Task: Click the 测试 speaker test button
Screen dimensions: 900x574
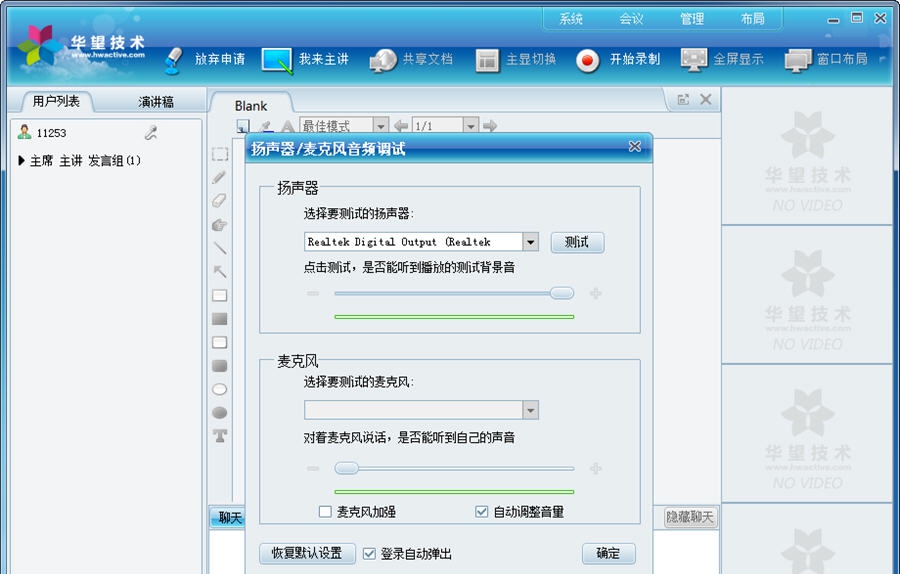Action: tap(577, 242)
